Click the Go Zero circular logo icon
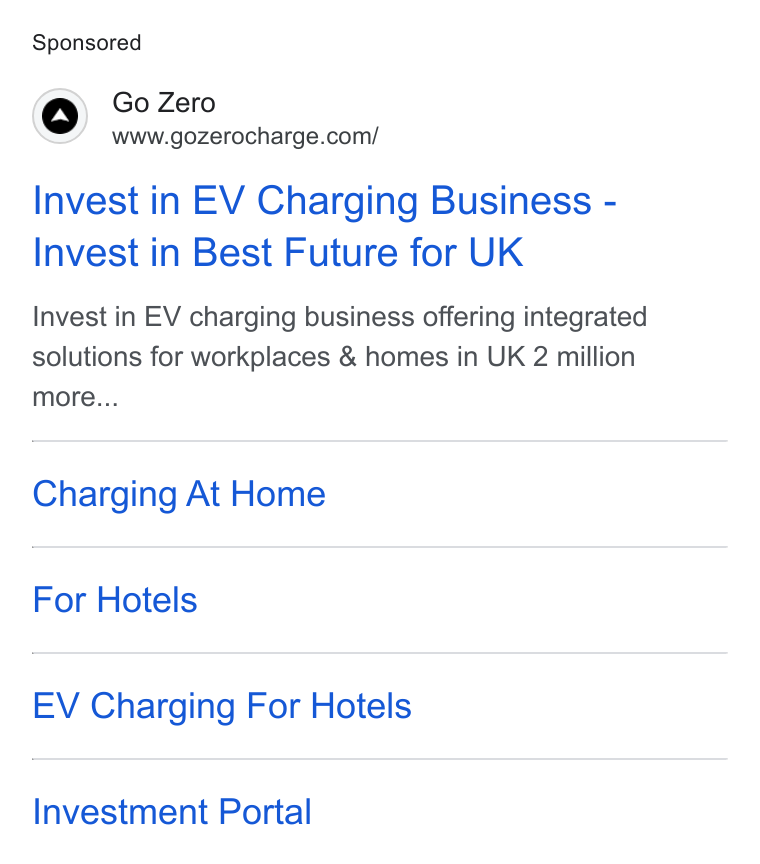 [60, 116]
